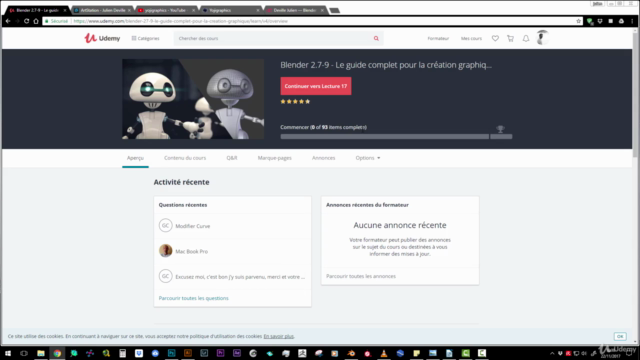This screenshot has width=640, height=360.
Task: Click the notifications bell icon
Action: pos(526,38)
